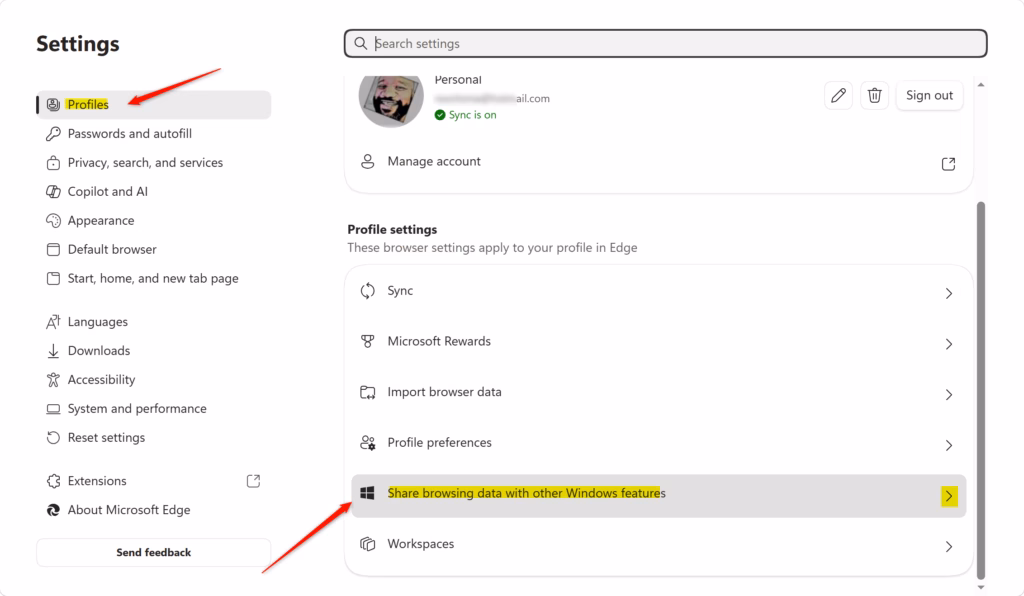
Task: Click the Microsoft Rewards trophy icon
Action: point(368,341)
